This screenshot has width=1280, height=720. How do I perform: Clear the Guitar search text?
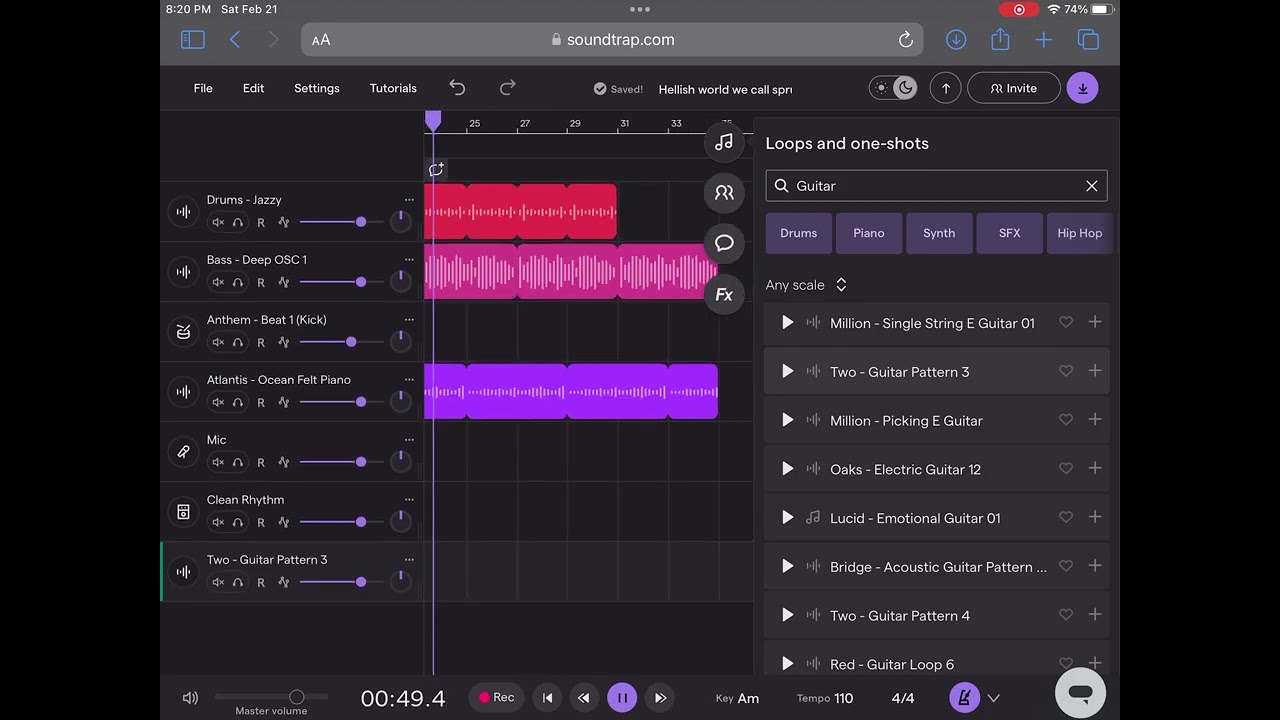pyautogui.click(x=1092, y=186)
